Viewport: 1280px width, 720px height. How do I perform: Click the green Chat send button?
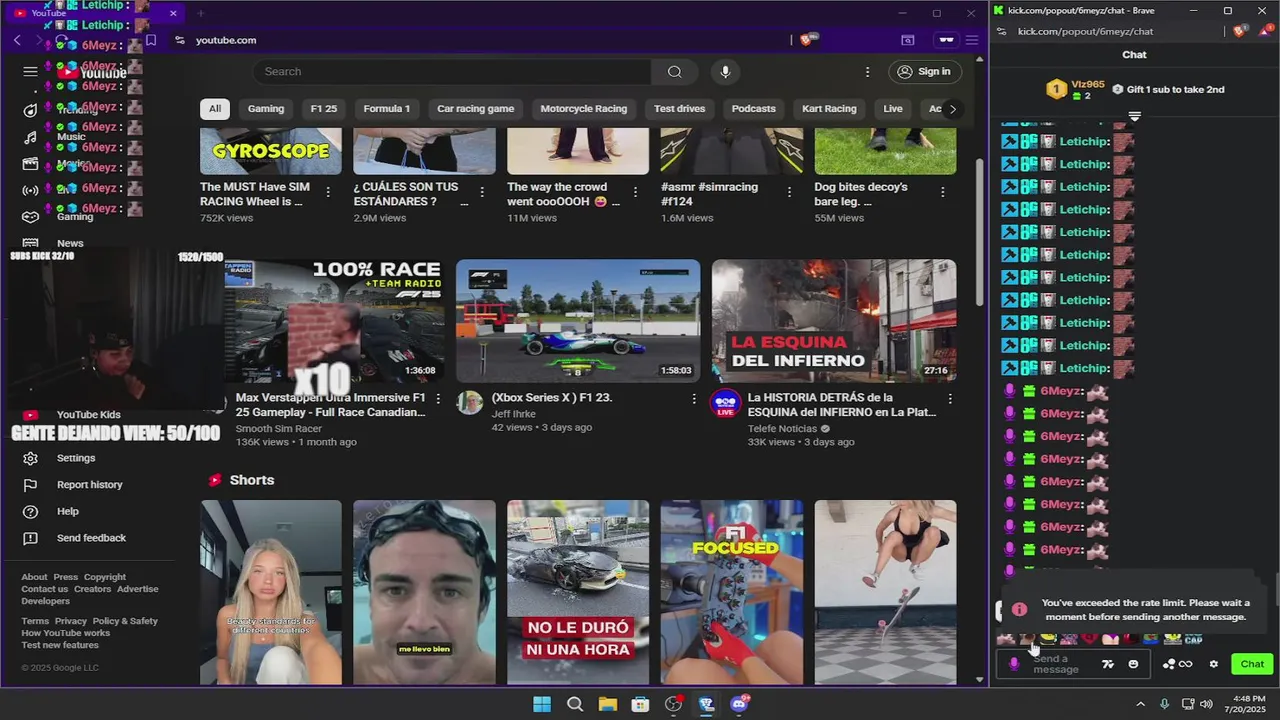click(1252, 664)
